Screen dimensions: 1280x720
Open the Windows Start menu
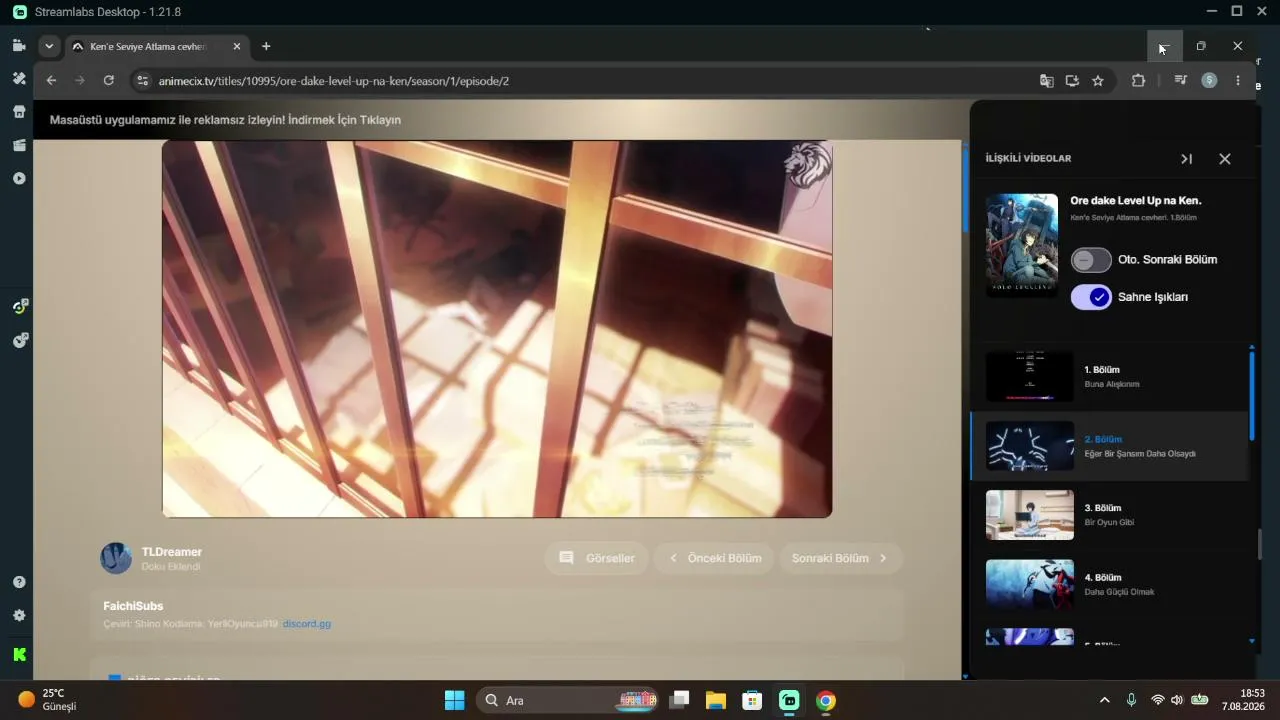[x=454, y=700]
